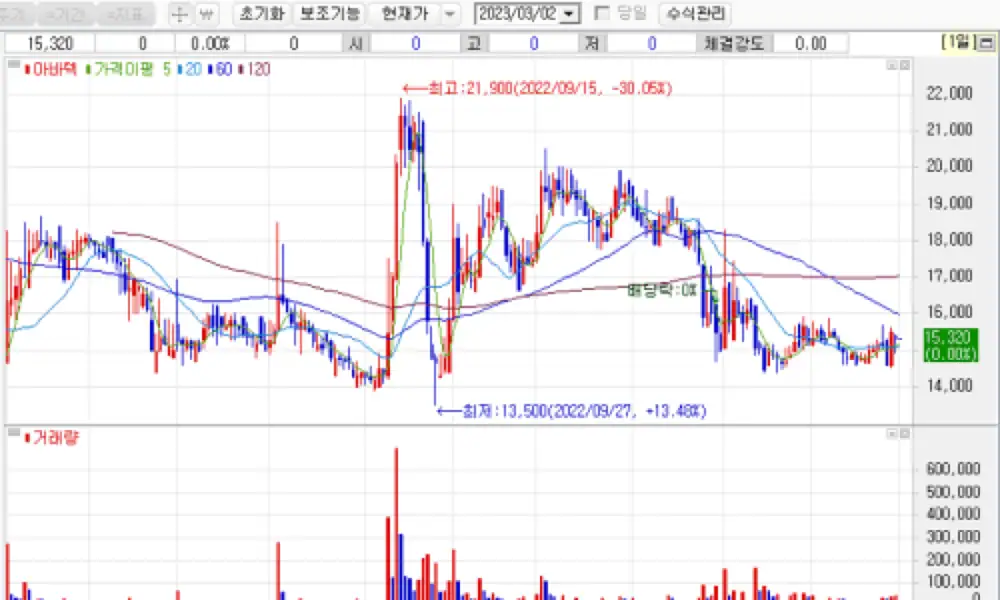The image size is (1000, 600).
Task: Click the 시 open price label
Action: coord(356,43)
